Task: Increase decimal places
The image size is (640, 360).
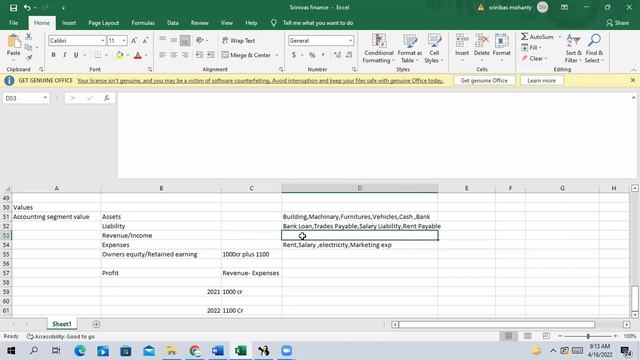Action: coord(337,55)
